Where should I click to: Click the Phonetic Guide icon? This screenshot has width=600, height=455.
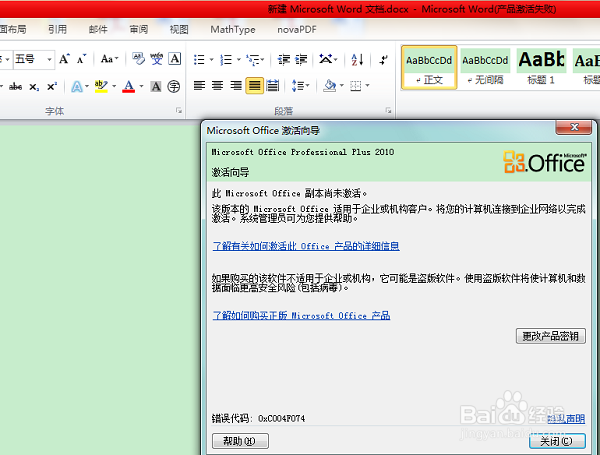point(157,59)
